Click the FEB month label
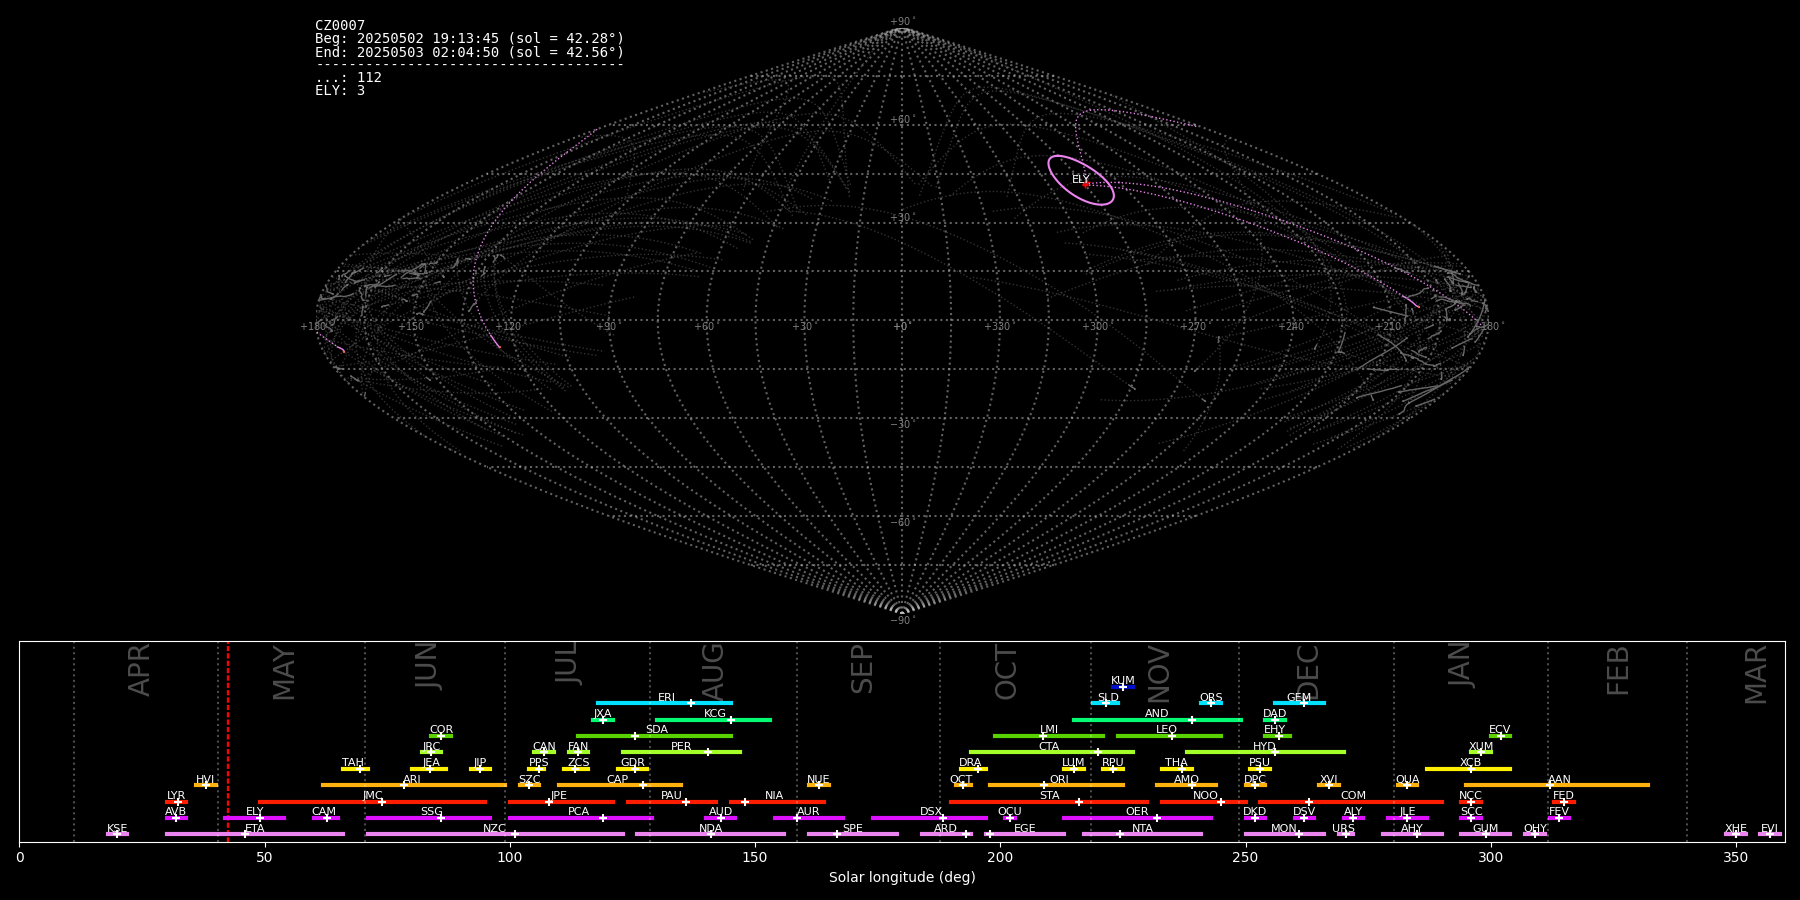Image resolution: width=1800 pixels, height=900 pixels. click(x=1618, y=671)
